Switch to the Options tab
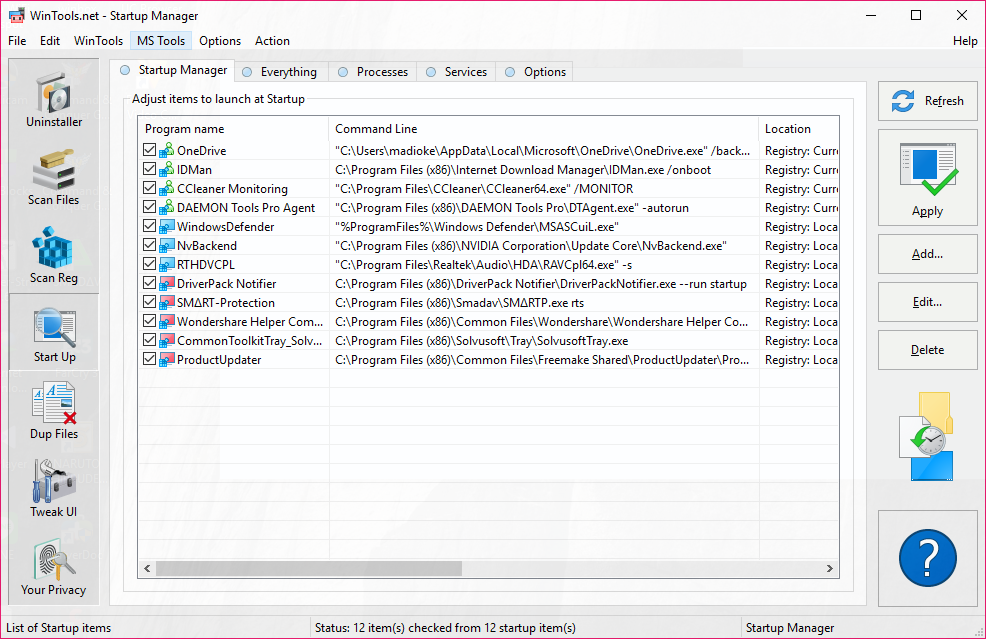The height and width of the screenshot is (639, 986). coord(535,72)
